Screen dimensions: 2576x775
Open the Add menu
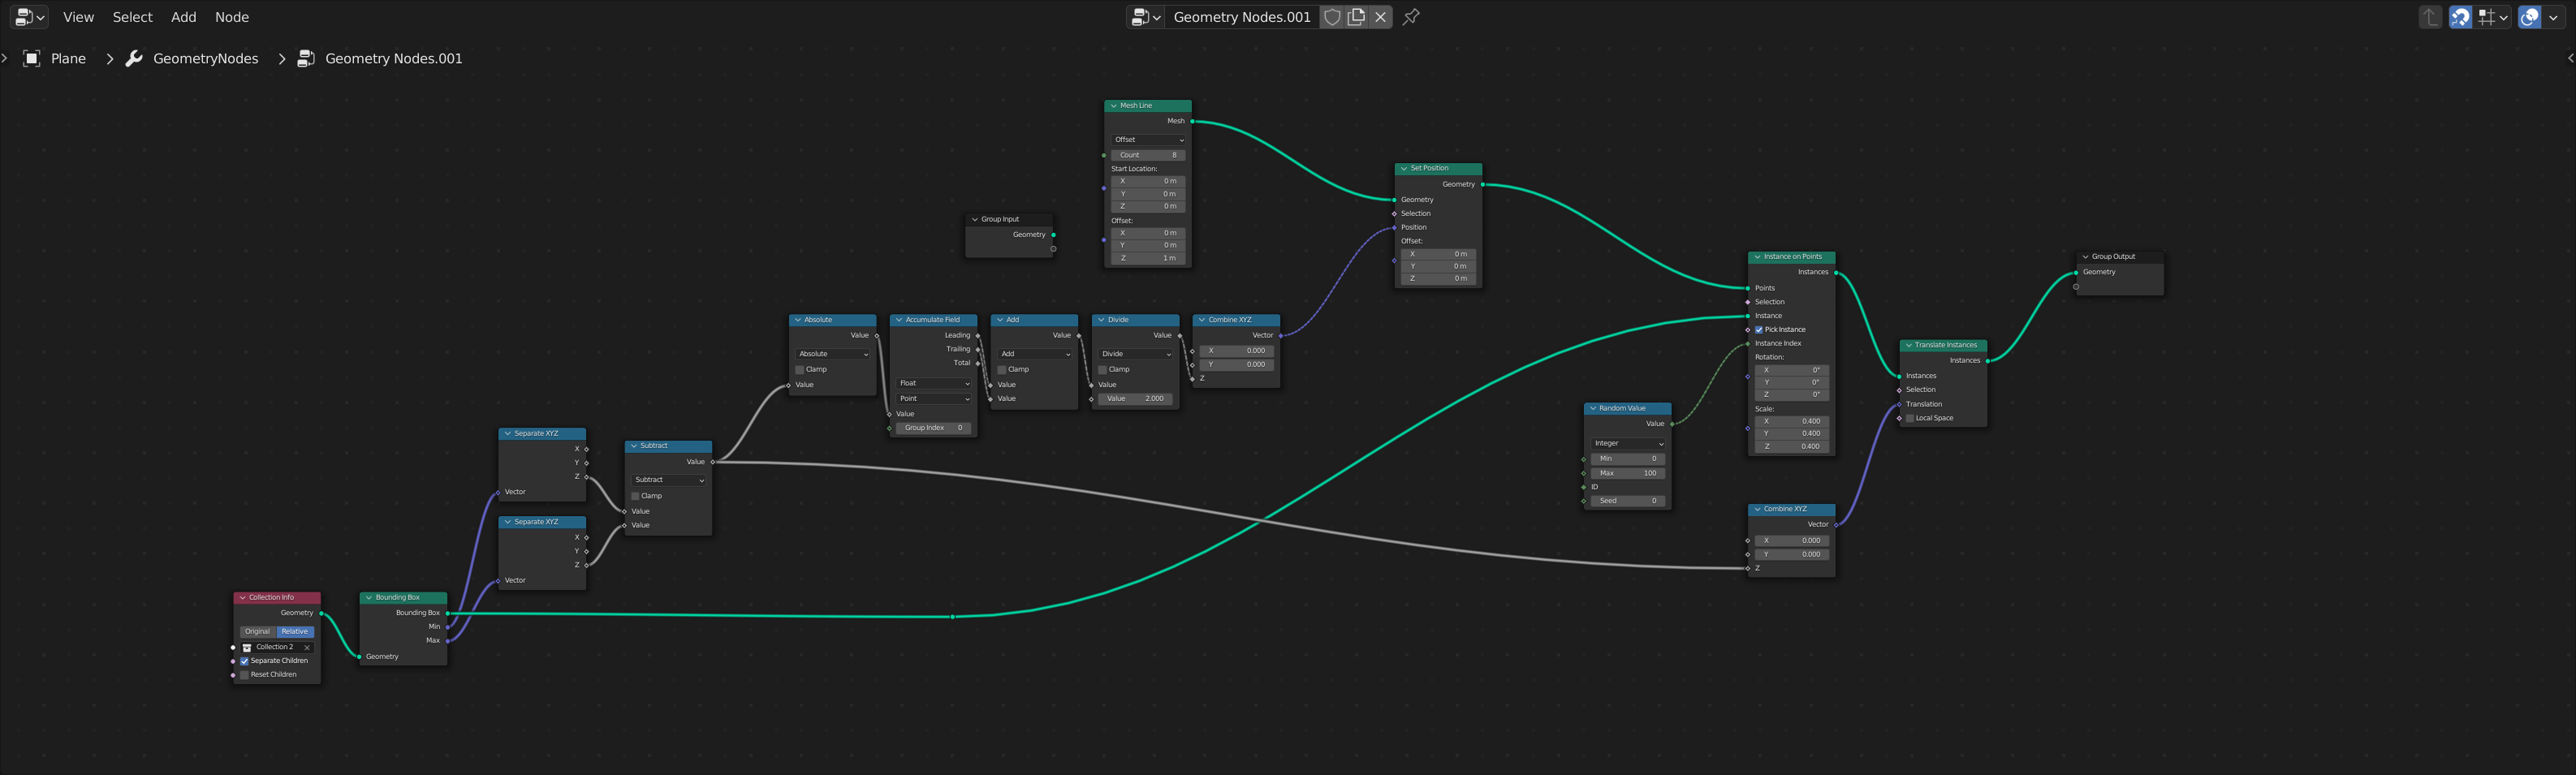184,17
